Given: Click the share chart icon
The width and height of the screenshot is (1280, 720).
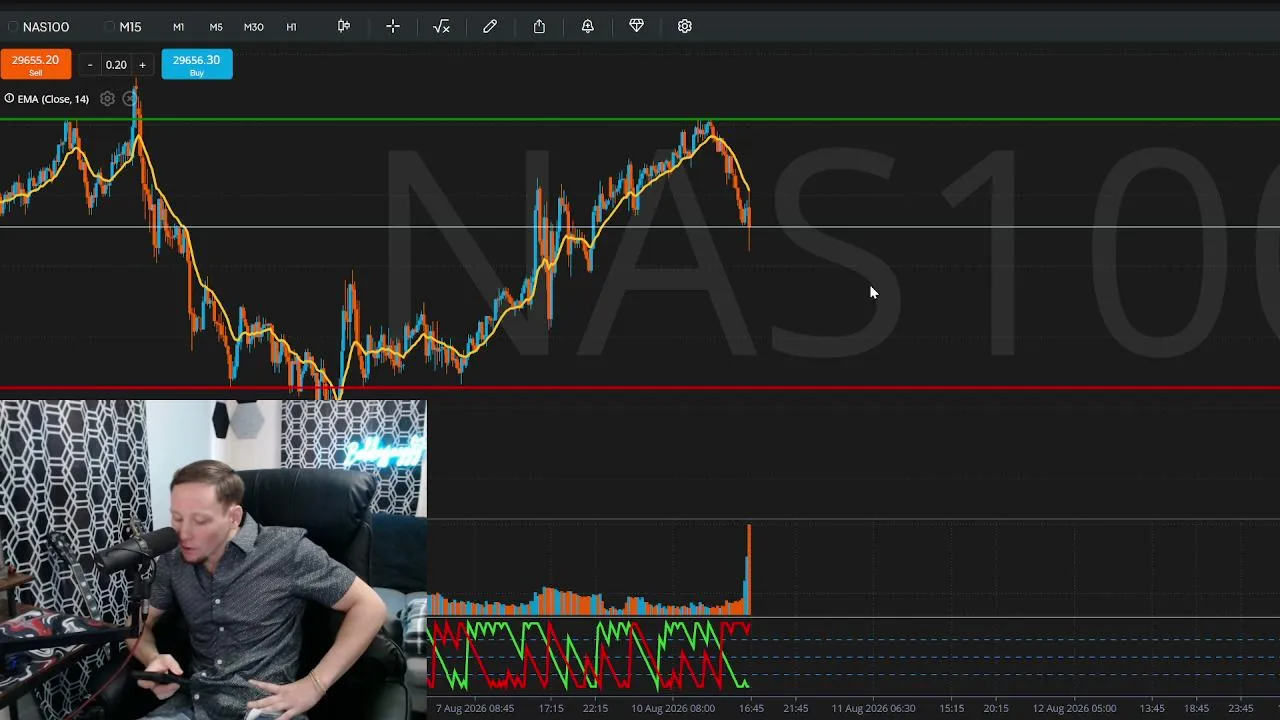Looking at the screenshot, I should (539, 26).
